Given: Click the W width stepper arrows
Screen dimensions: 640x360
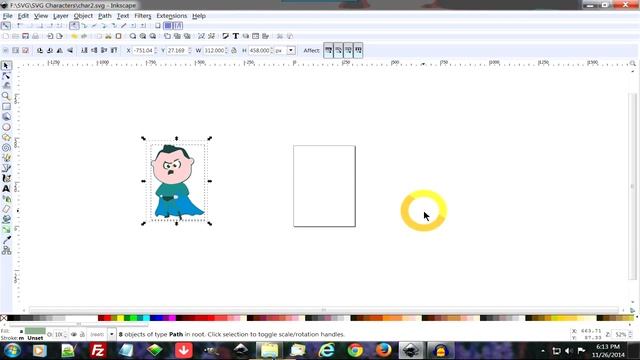Looking at the screenshot, I should click(x=227, y=51).
